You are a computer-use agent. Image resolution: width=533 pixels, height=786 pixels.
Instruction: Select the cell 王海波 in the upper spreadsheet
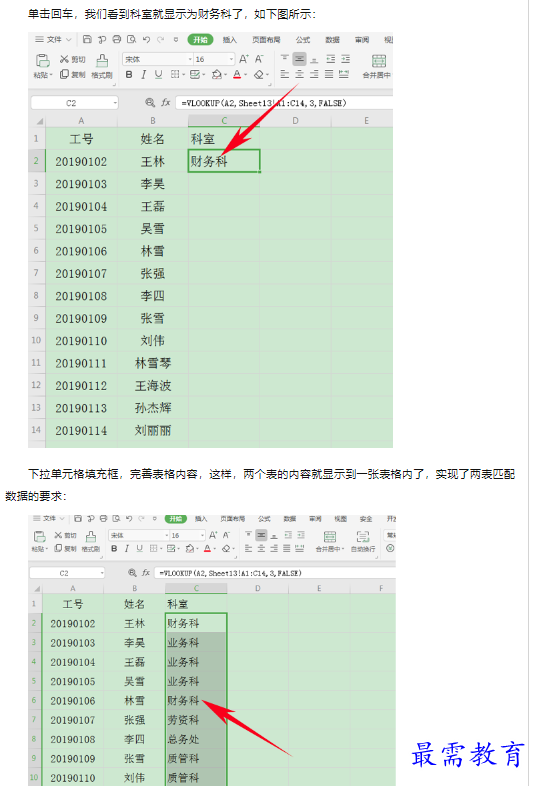[x=153, y=385]
